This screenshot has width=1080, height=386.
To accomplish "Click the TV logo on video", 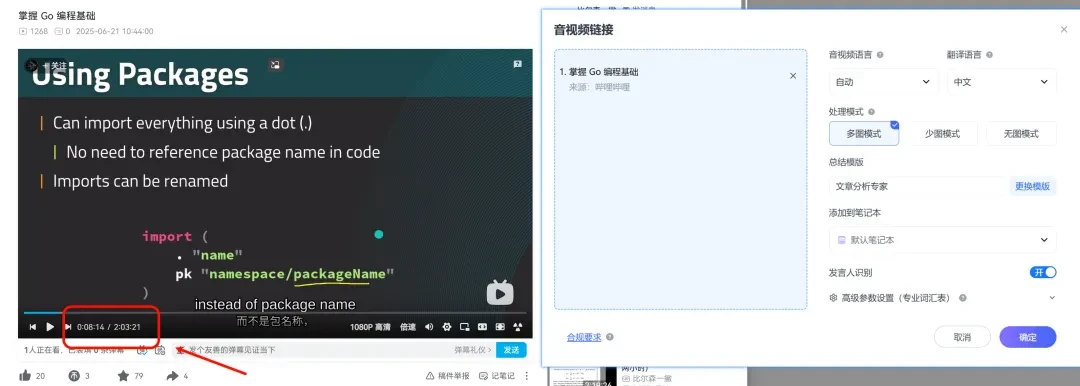I will point(500,293).
